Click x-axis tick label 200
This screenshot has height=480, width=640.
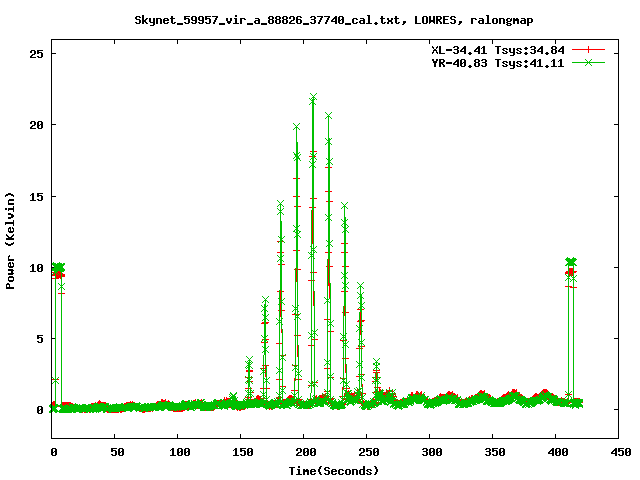(306, 452)
